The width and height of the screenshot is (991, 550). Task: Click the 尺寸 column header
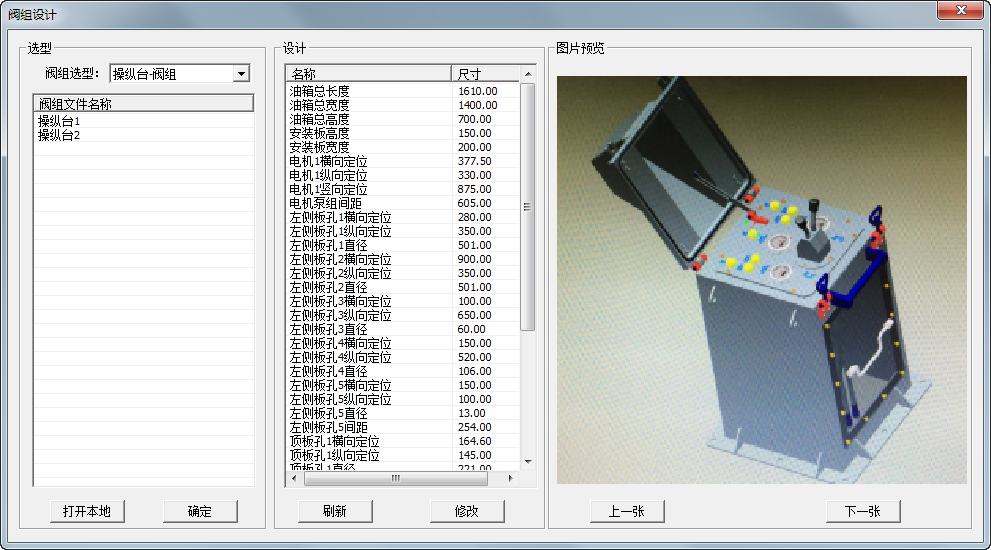(485, 73)
